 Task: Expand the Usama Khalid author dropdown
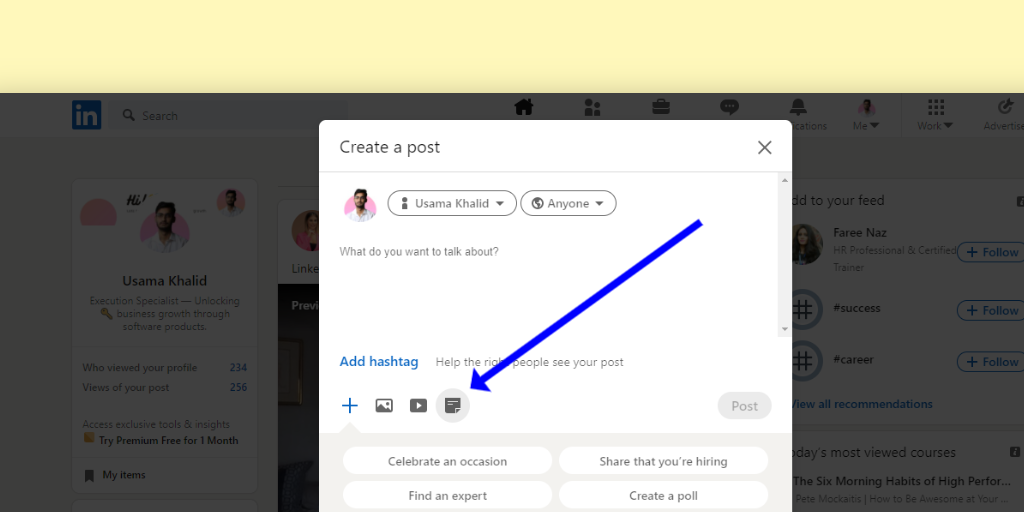click(x=452, y=203)
